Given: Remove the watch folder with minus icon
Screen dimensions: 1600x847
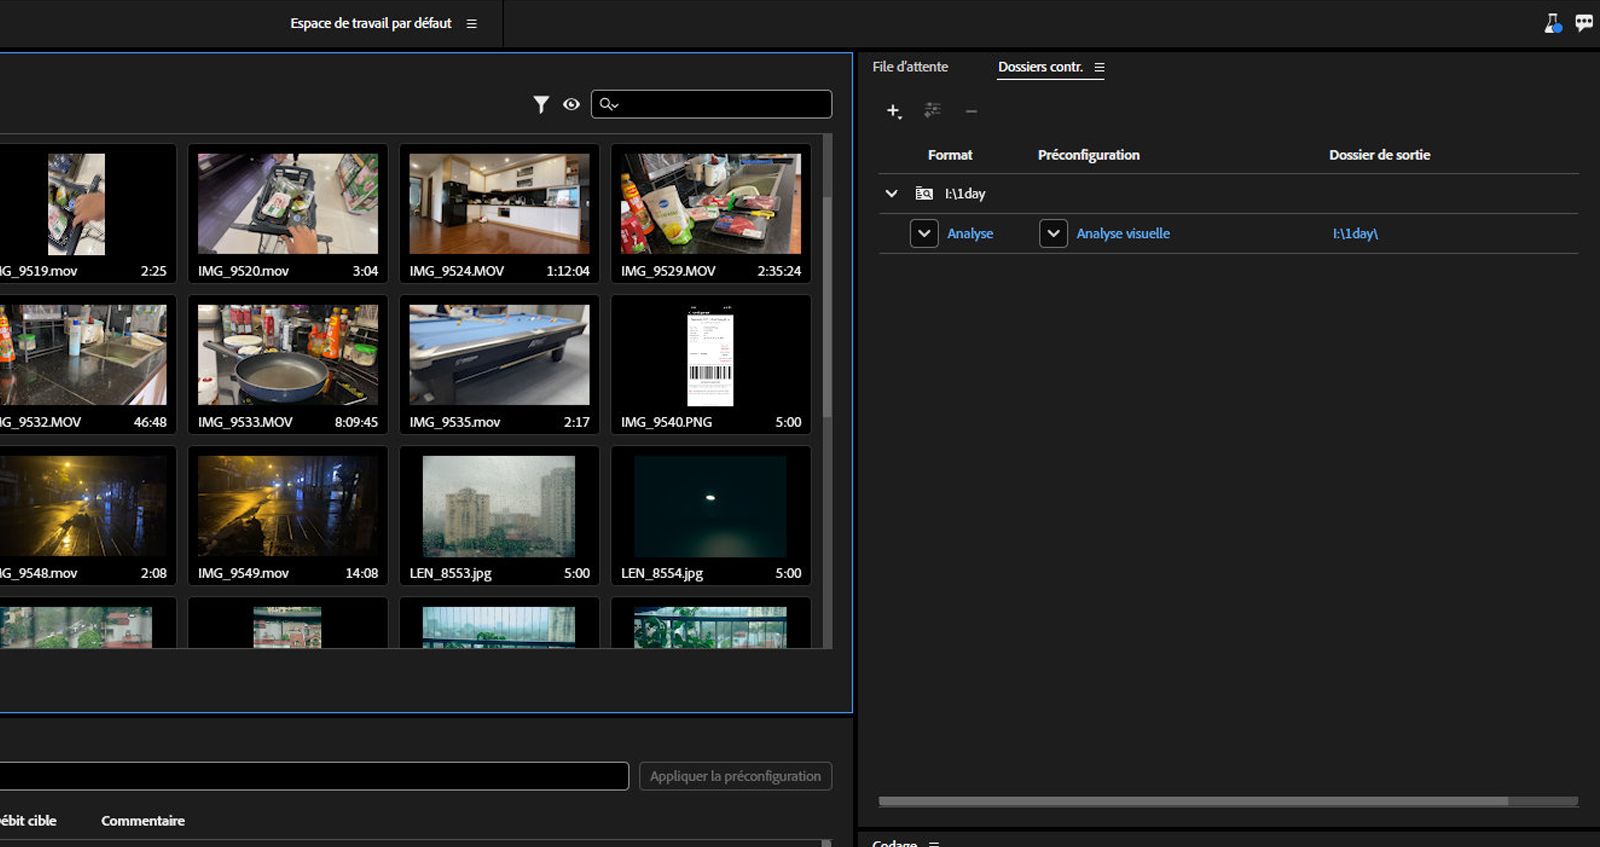Looking at the screenshot, I should click(971, 111).
